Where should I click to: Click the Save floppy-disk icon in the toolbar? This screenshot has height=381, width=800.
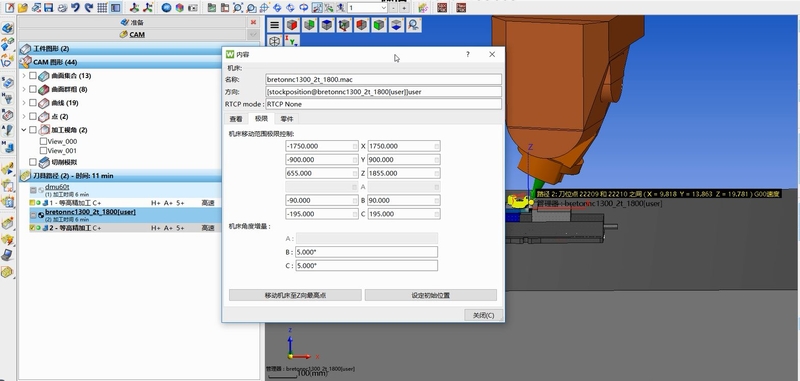coord(49,8)
